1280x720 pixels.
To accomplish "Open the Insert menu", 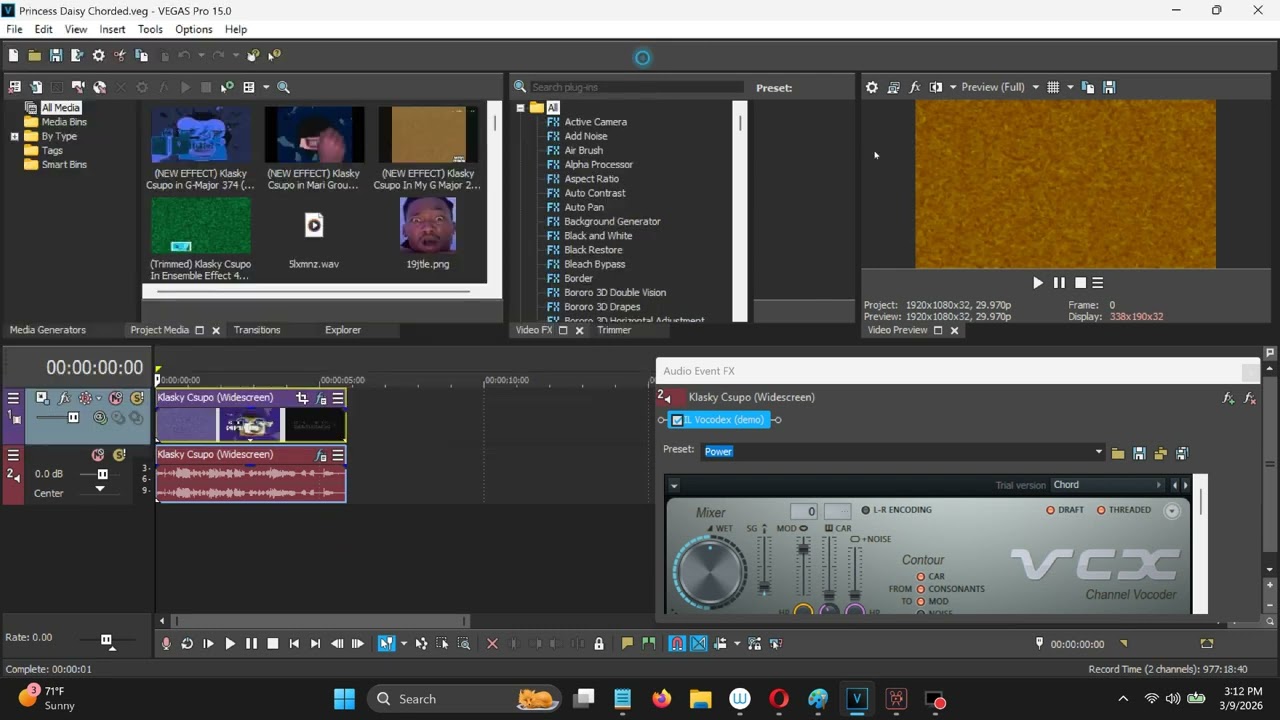I will [x=112, y=29].
